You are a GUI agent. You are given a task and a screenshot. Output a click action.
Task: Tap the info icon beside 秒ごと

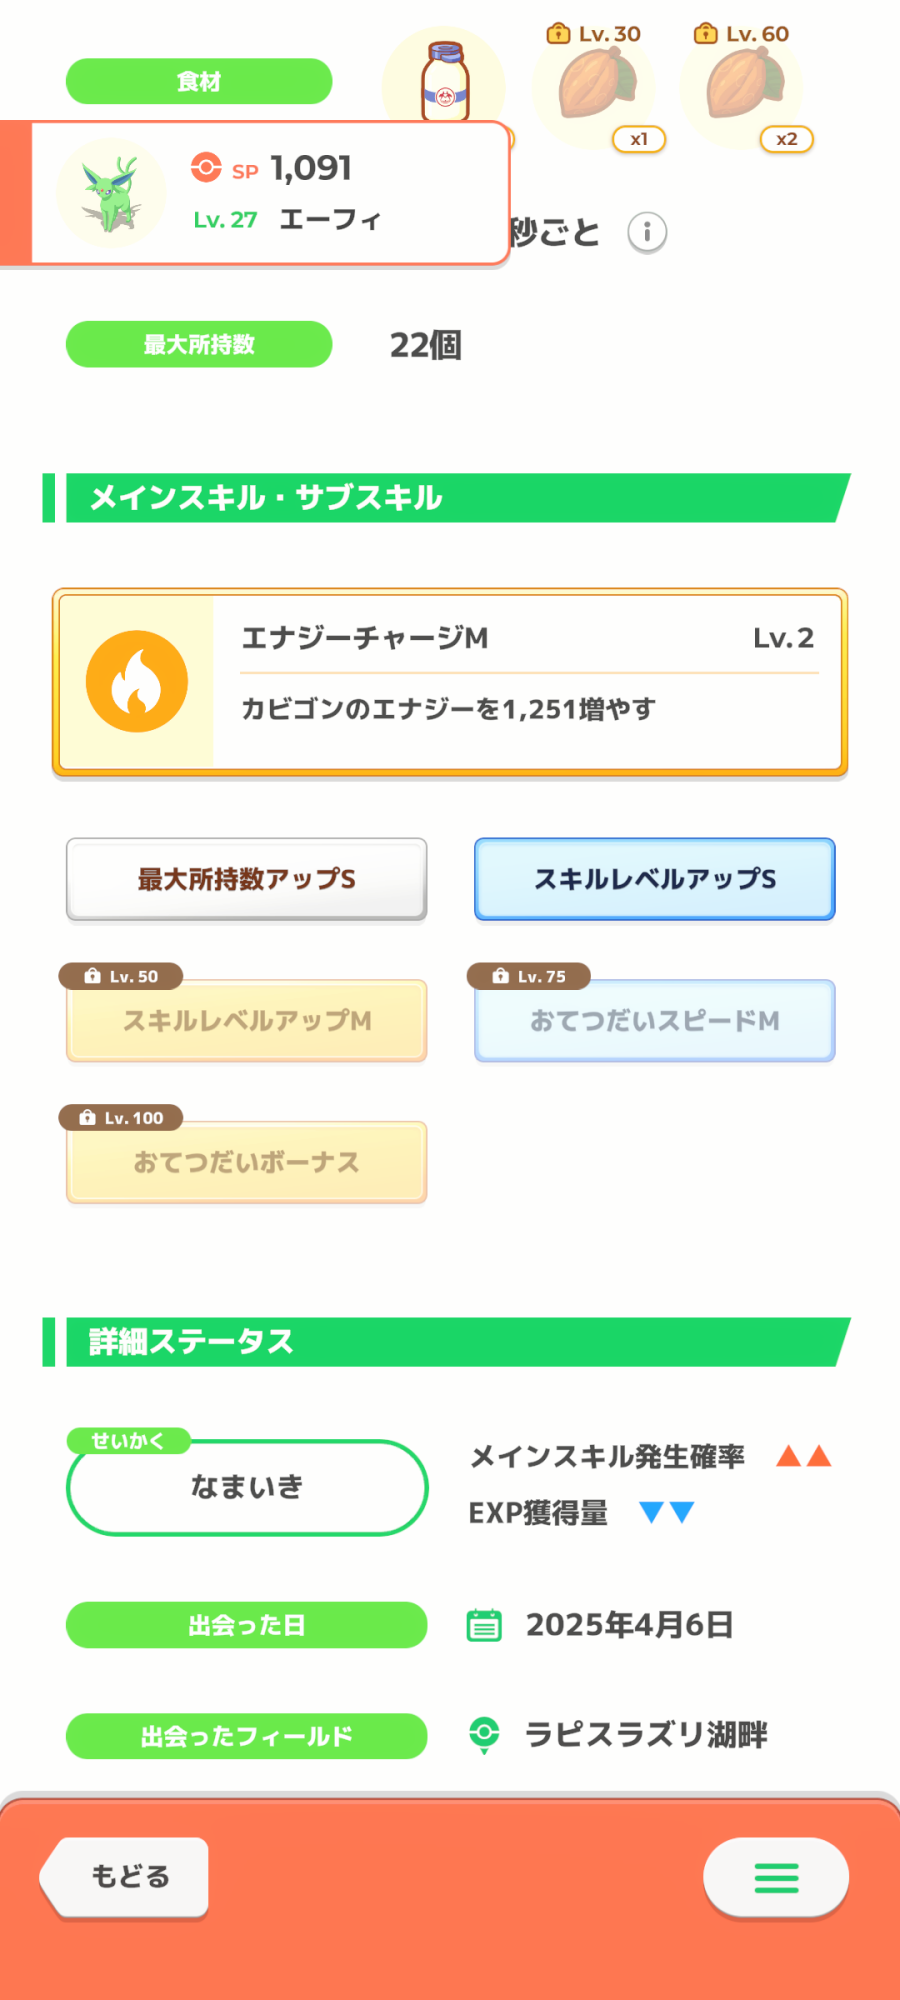(x=647, y=233)
